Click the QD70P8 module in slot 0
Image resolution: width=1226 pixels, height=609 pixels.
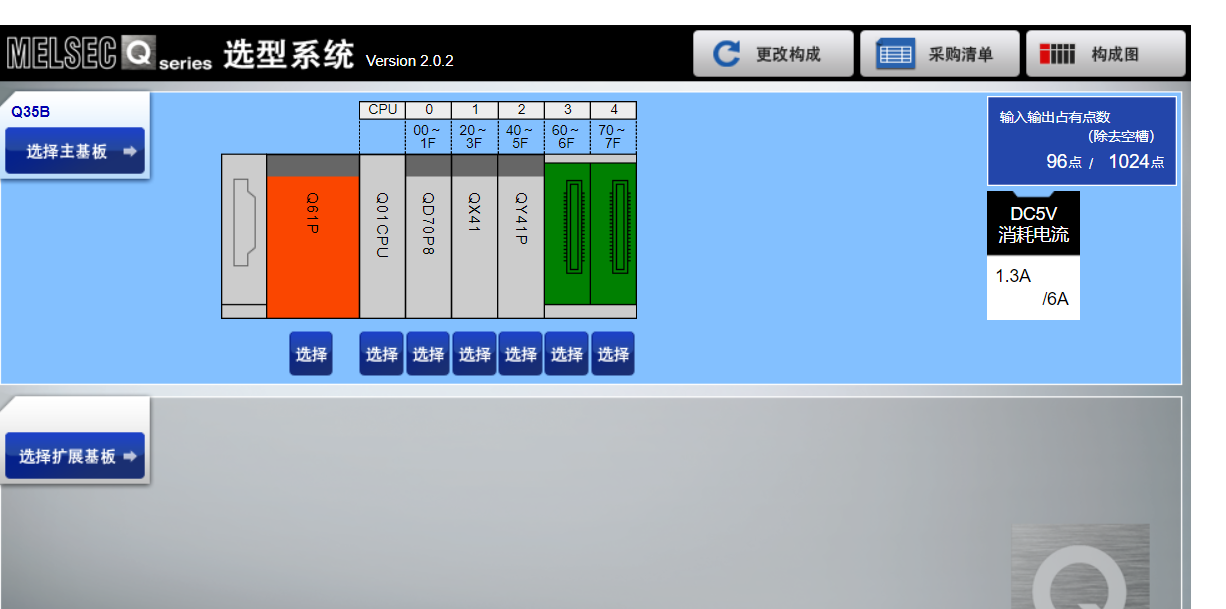428,236
